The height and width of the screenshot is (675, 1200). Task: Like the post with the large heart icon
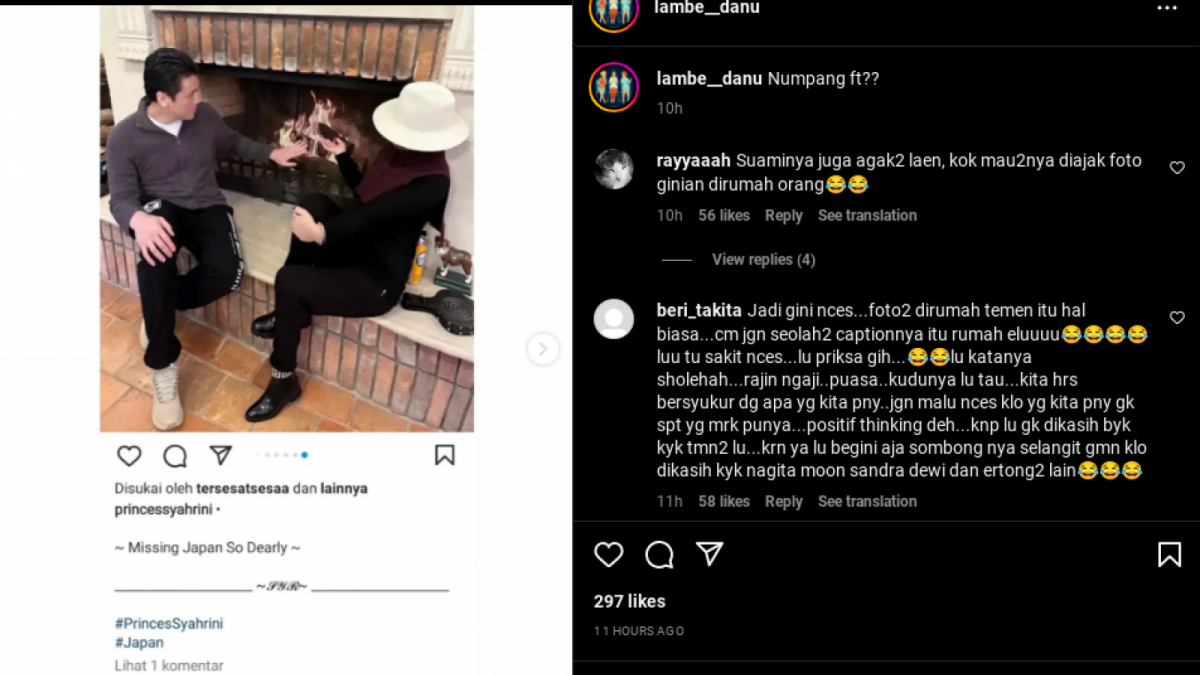[608, 555]
